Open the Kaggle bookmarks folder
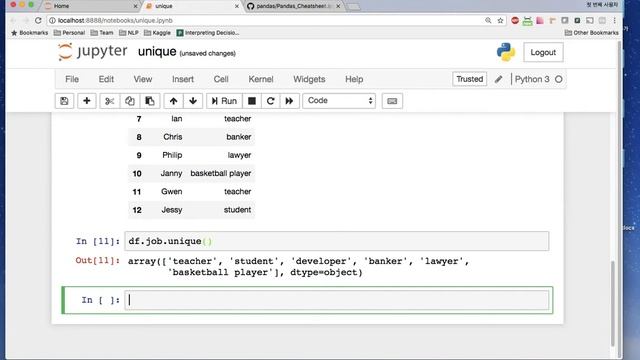Image resolution: width=640 pixels, height=360 pixels. coord(158,33)
